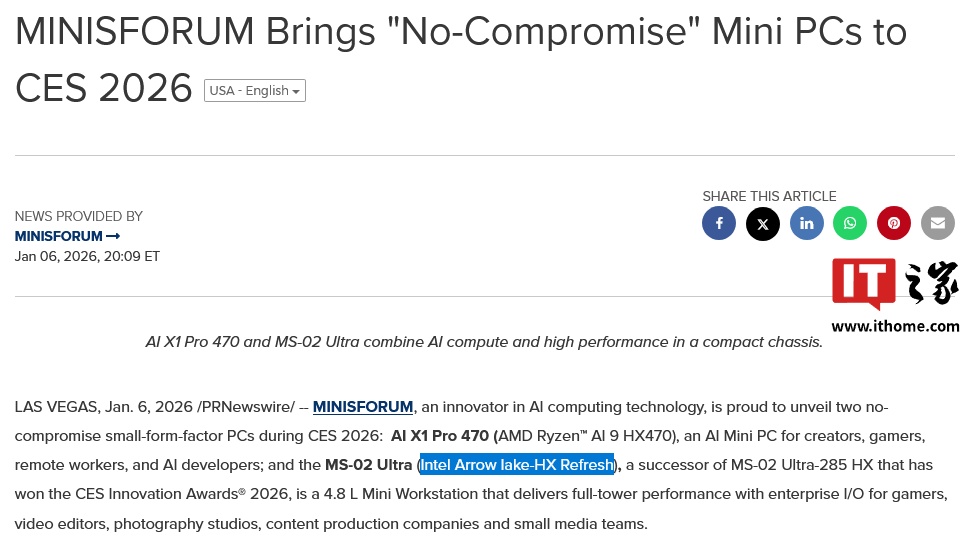Click the italic AI X1 Pro 470 subtitle
The width and height of the screenshot is (970, 550).
(x=484, y=342)
